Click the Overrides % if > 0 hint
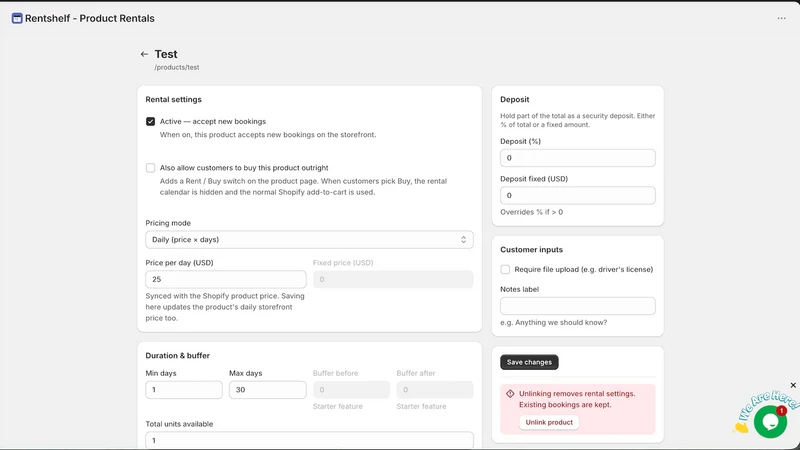 tap(531, 212)
